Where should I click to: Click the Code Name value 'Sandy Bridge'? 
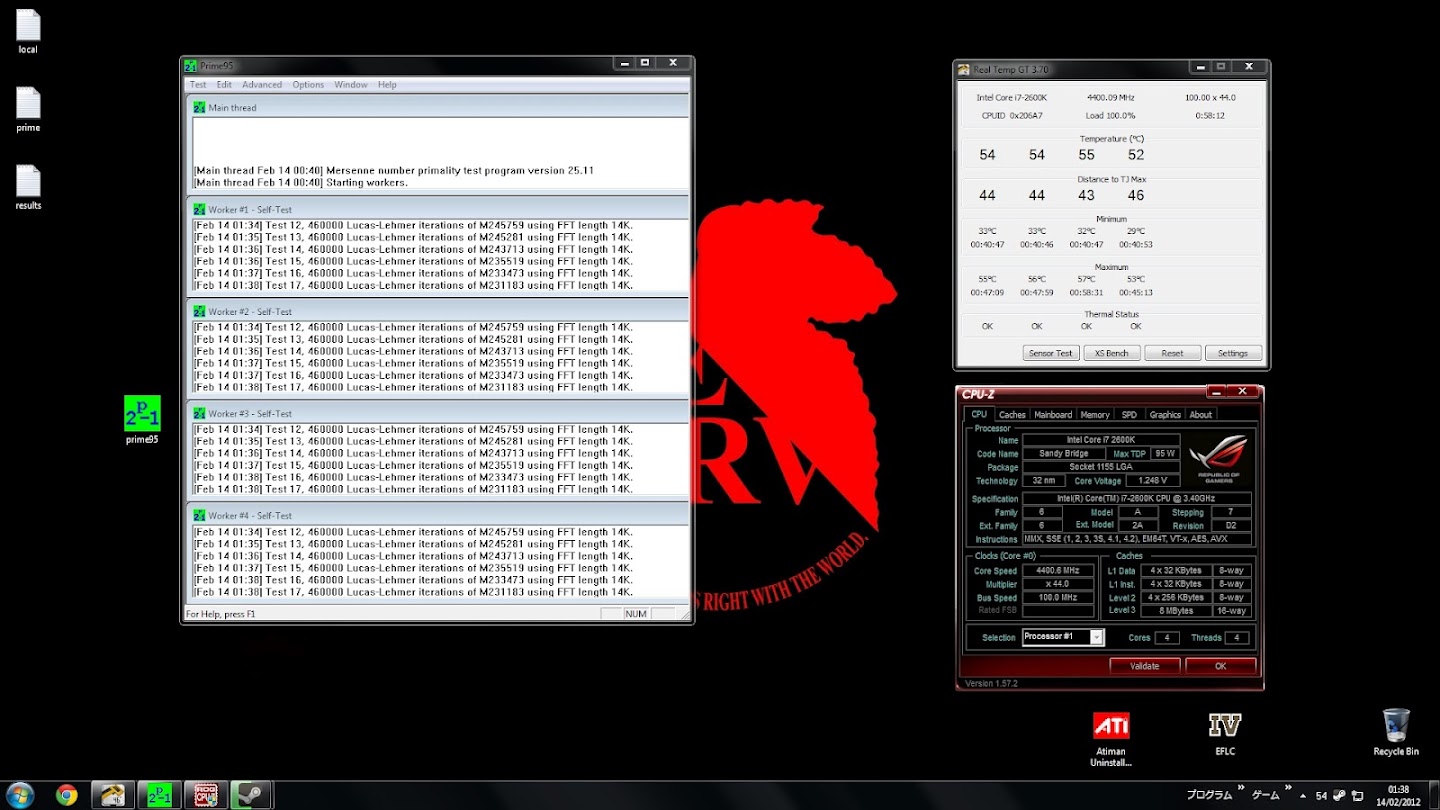click(1063, 454)
